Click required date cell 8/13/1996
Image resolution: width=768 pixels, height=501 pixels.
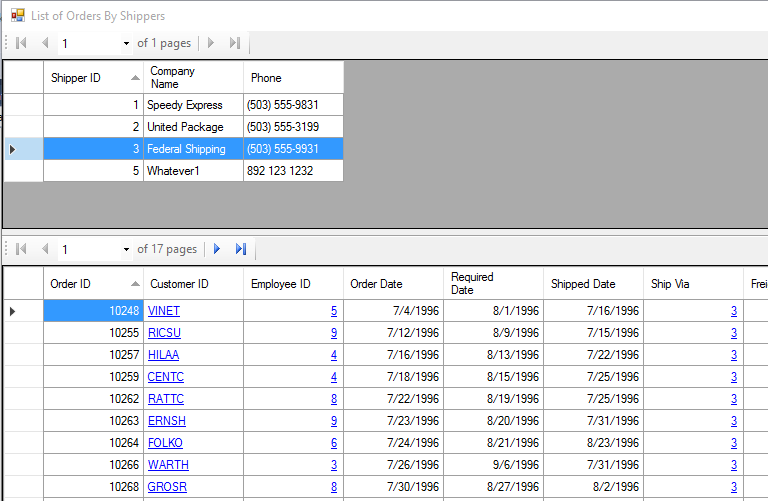[x=493, y=355]
